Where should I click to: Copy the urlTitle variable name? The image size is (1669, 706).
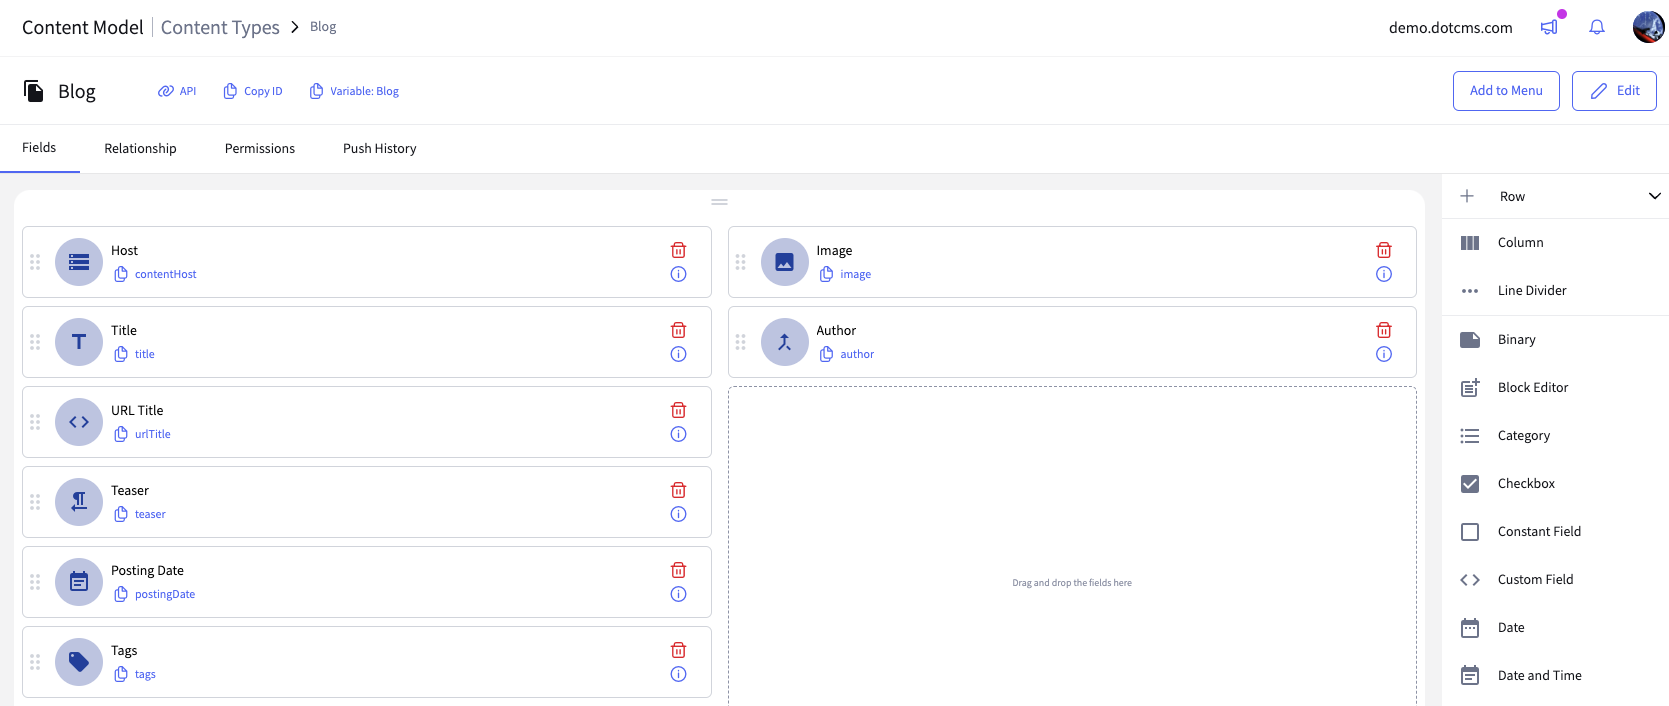[121, 434]
